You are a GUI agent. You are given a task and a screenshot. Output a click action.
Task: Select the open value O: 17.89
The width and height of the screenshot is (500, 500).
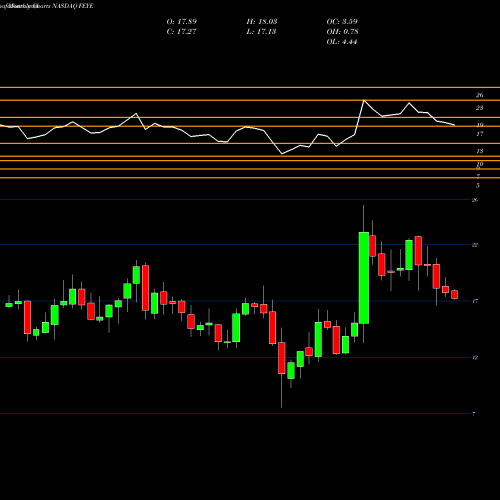pos(182,22)
